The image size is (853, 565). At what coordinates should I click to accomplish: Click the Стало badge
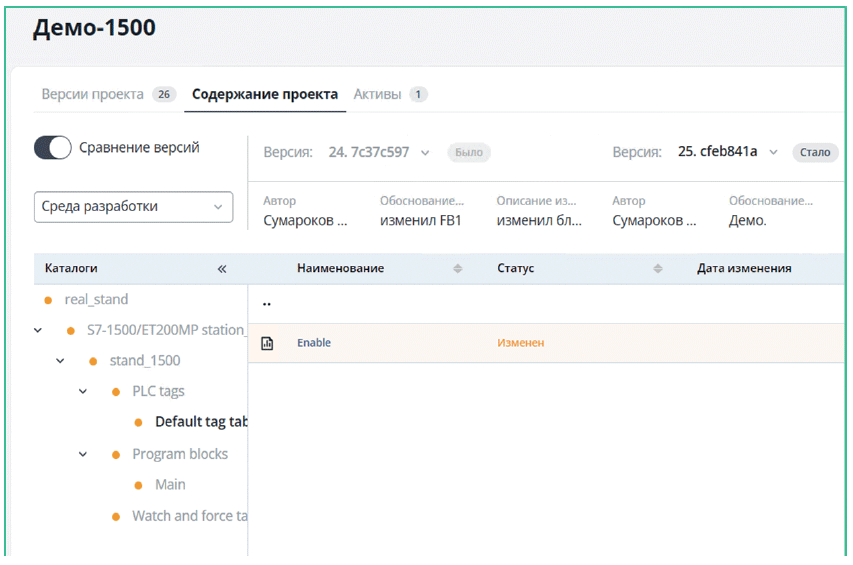click(x=815, y=152)
